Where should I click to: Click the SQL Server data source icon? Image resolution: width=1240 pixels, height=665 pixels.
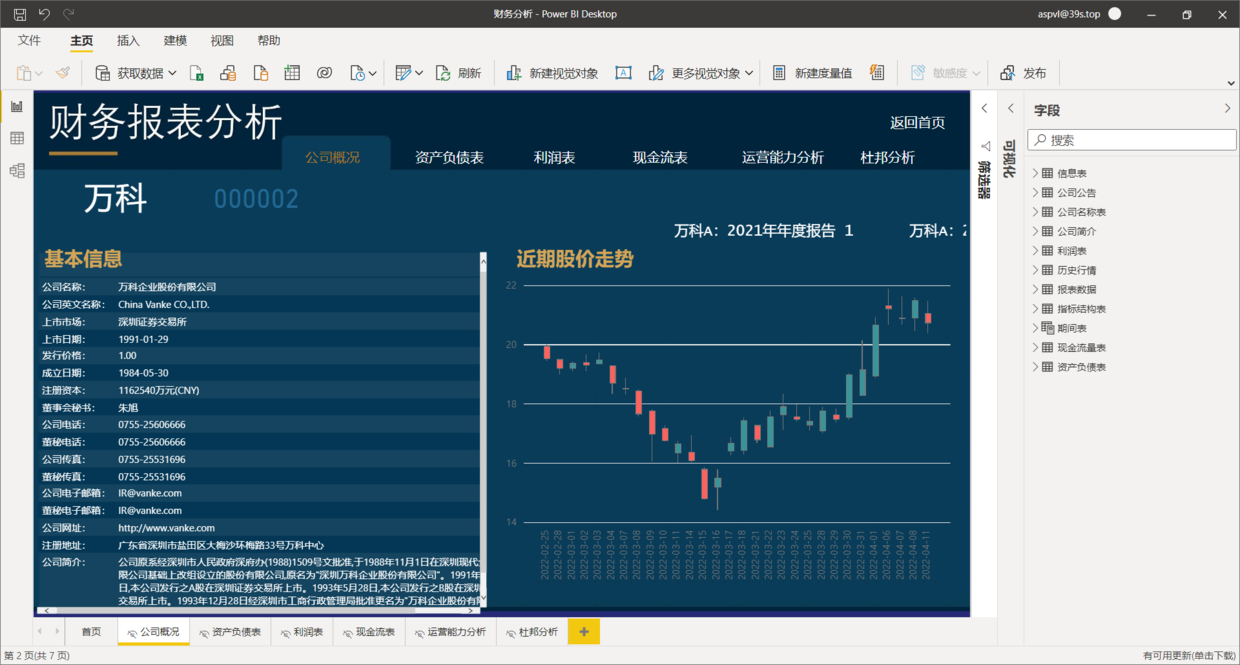tap(260, 73)
